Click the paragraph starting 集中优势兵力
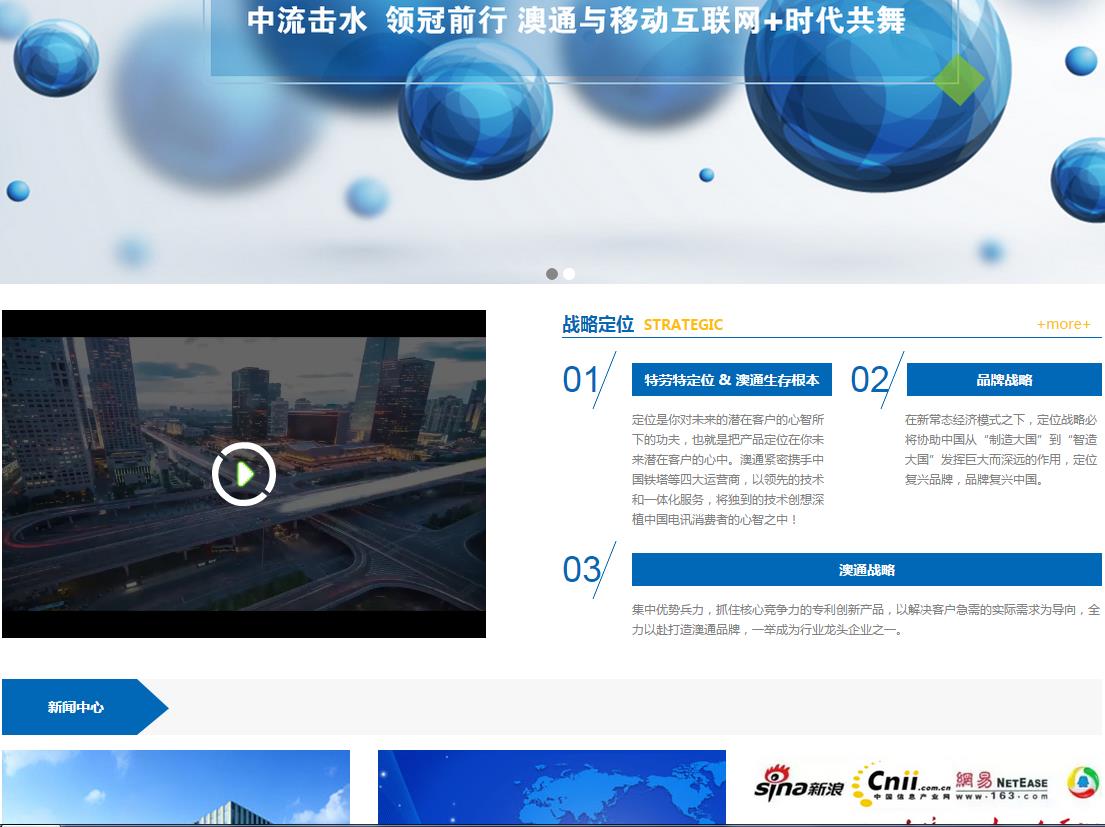 866,619
